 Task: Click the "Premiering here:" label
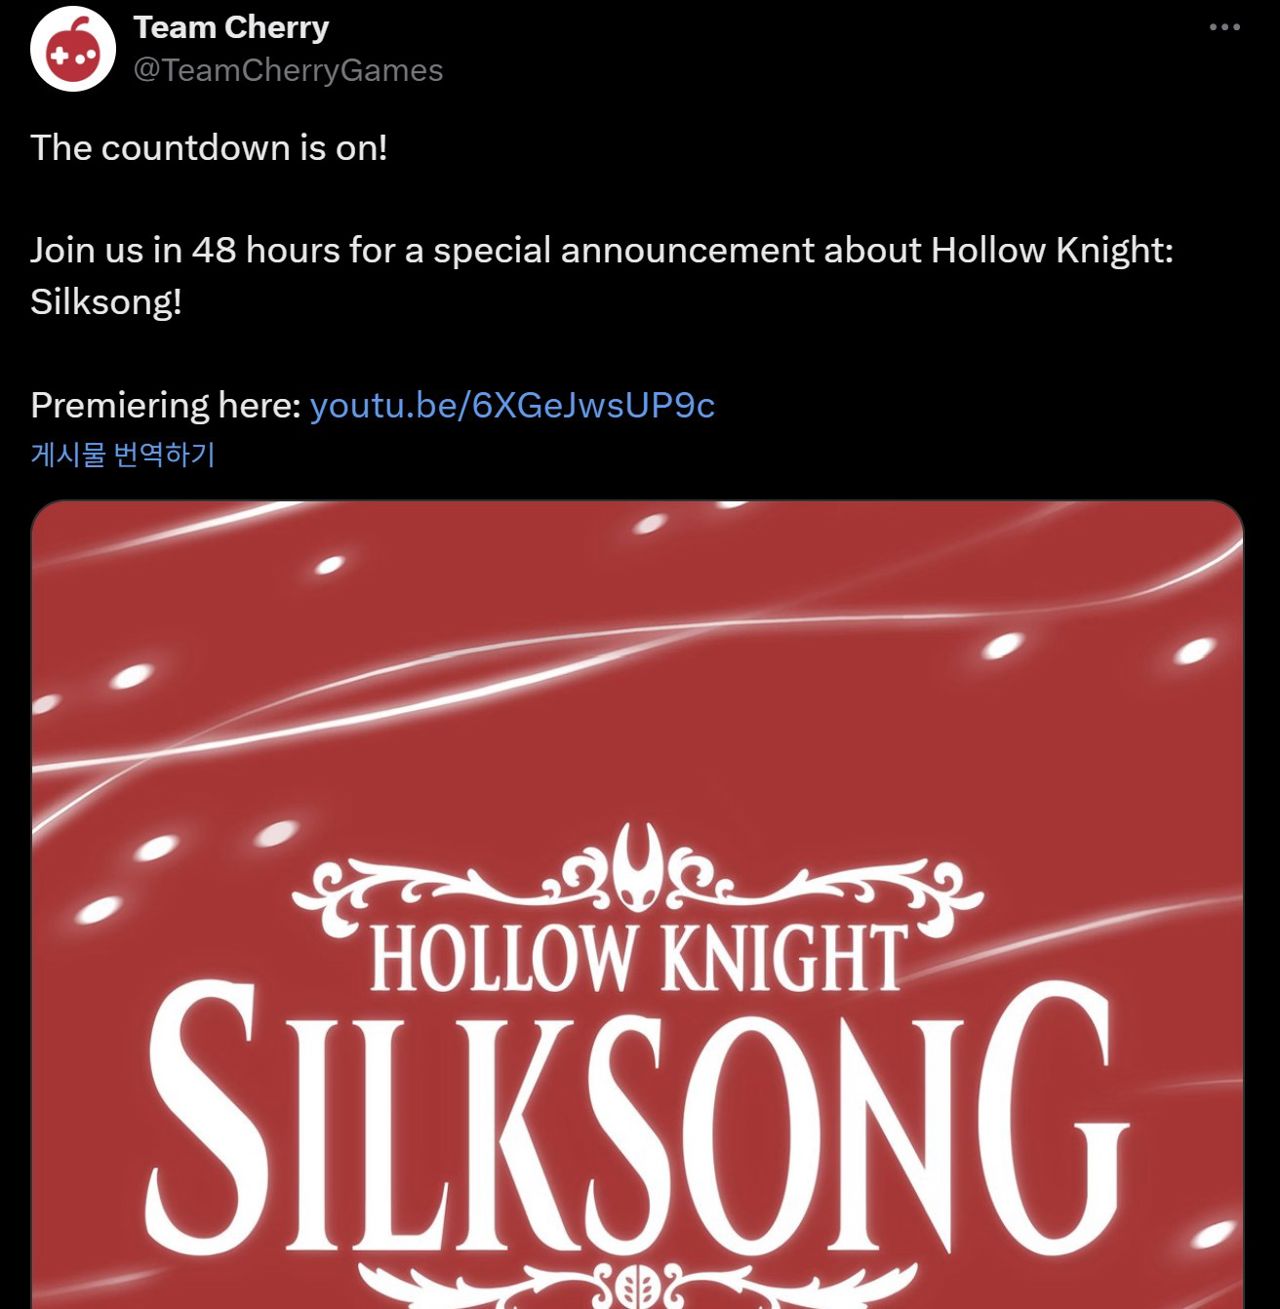pos(165,405)
